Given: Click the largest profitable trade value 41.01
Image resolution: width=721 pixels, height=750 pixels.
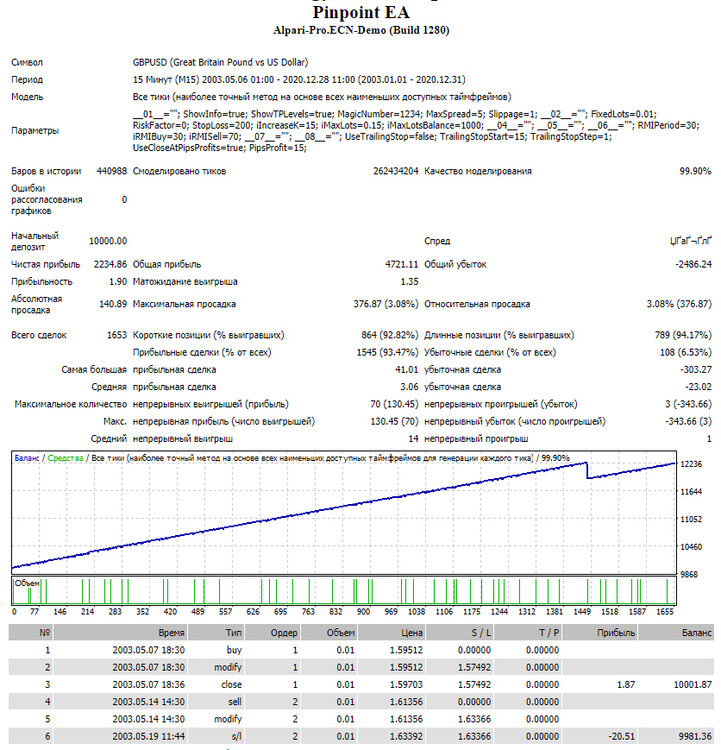Looking at the screenshot, I should pyautogui.click(x=407, y=370).
